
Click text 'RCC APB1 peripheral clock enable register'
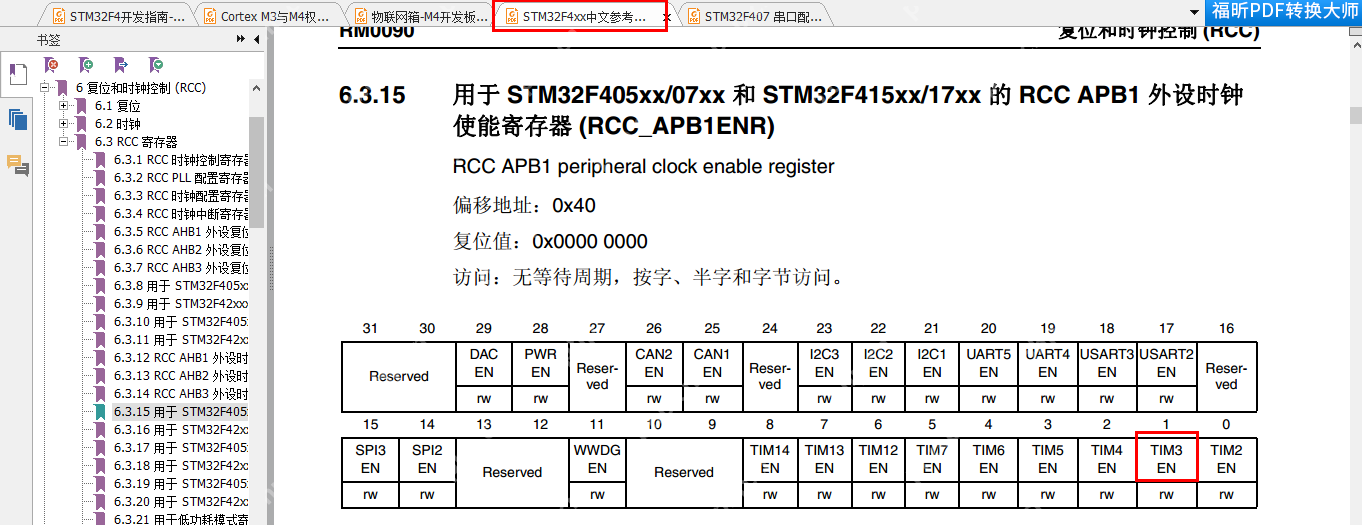coord(643,166)
